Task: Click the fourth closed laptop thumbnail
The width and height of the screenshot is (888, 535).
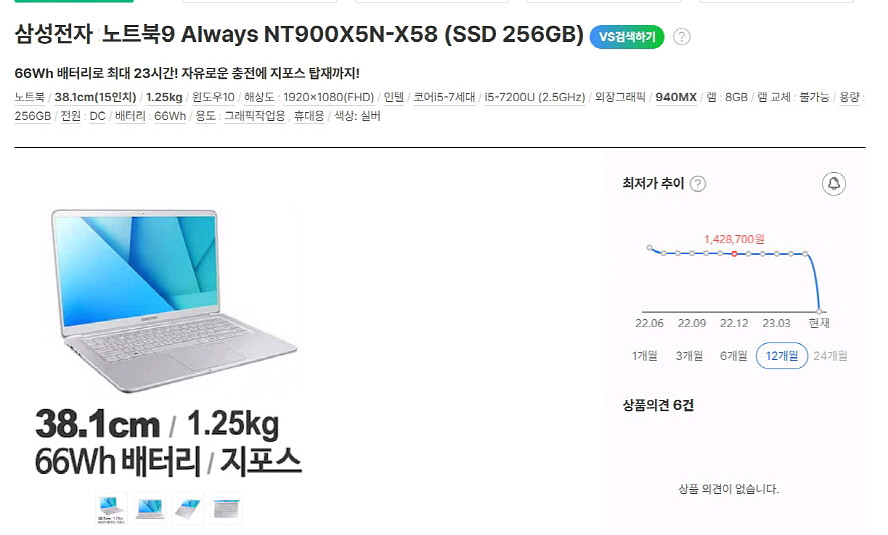Action: [x=226, y=508]
